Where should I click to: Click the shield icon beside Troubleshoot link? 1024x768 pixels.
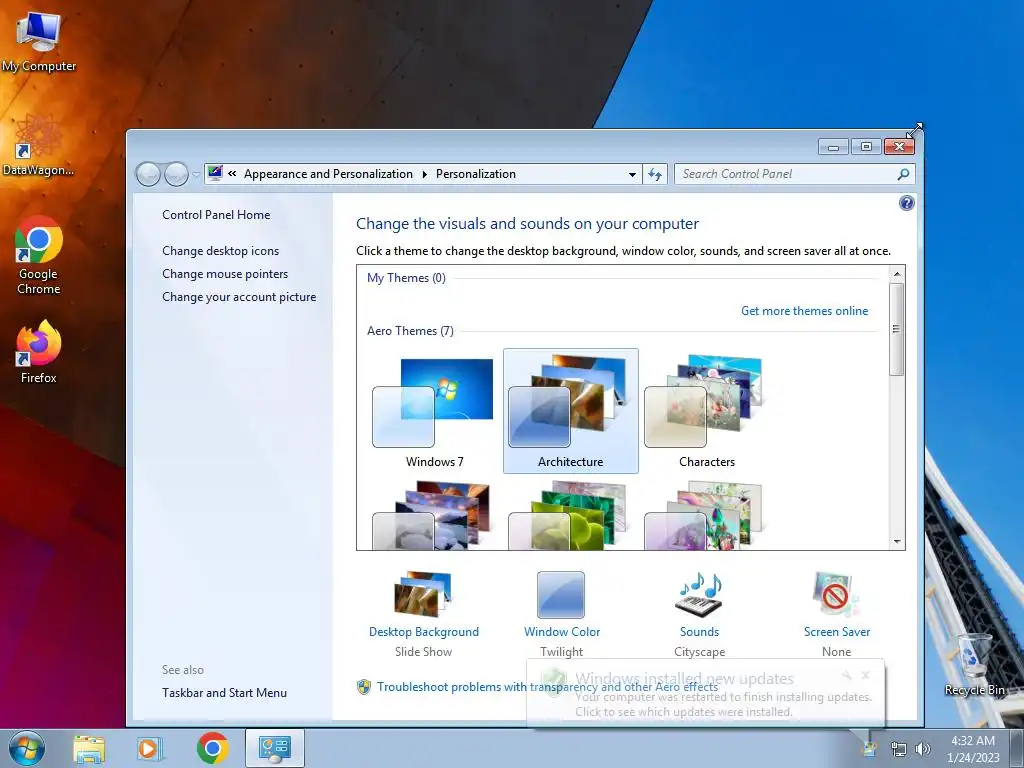(x=364, y=687)
